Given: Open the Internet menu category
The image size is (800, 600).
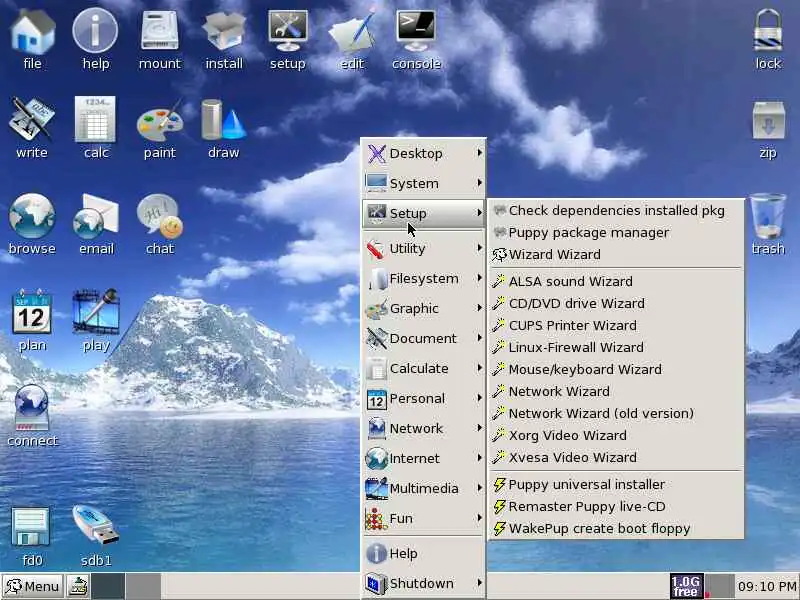Looking at the screenshot, I should click(x=424, y=458).
